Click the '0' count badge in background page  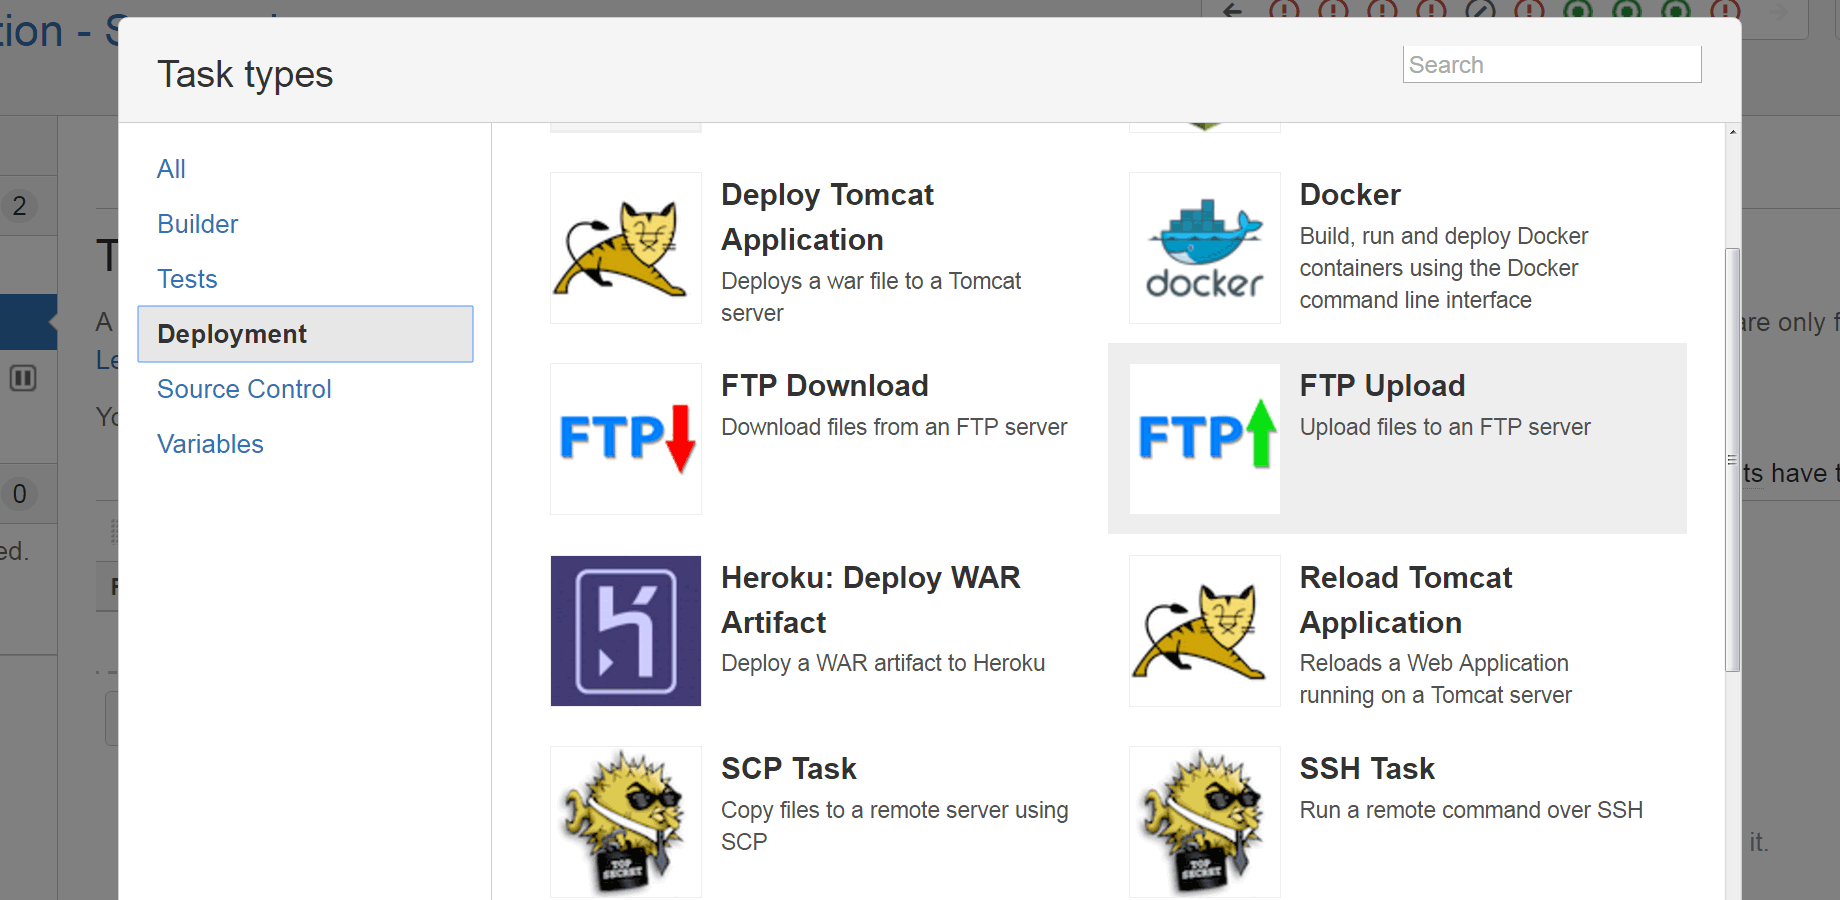point(19,494)
